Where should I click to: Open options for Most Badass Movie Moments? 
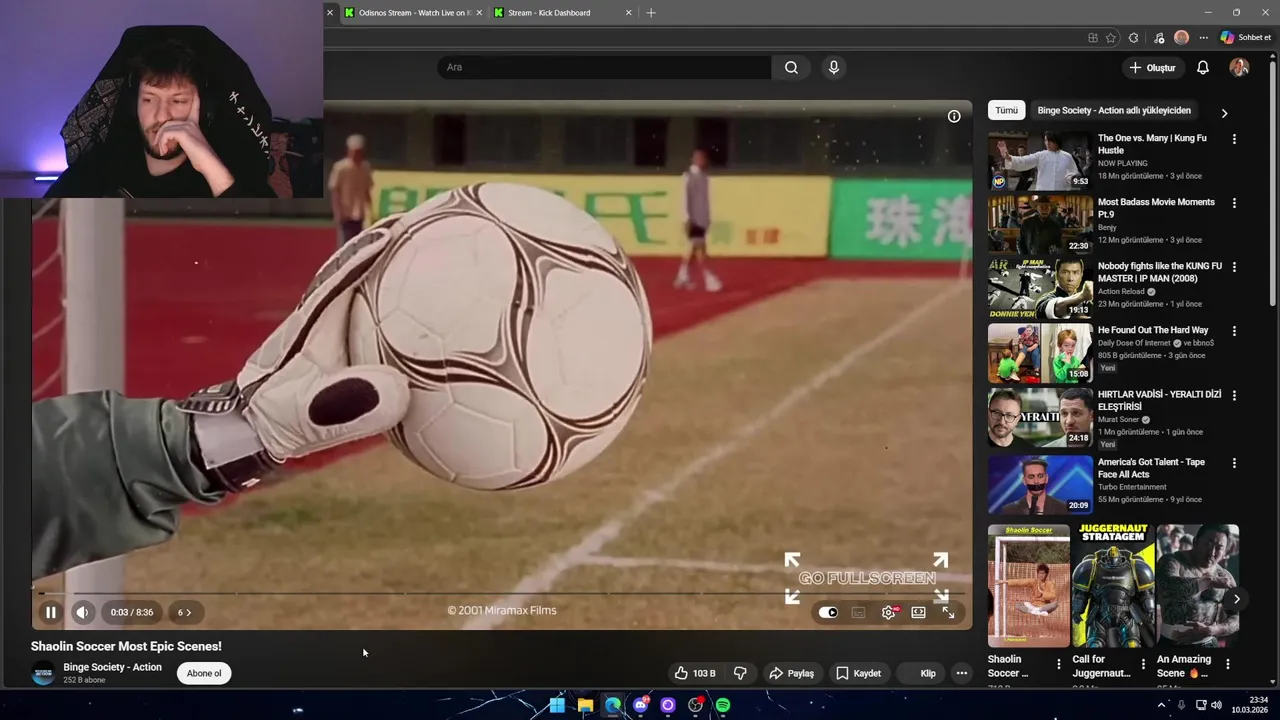coord(1234,203)
